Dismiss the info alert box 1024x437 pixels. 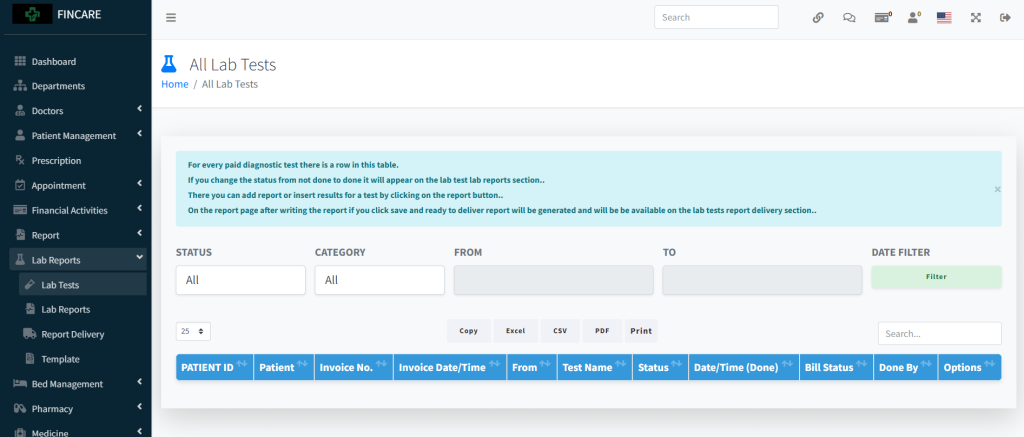coord(997,188)
